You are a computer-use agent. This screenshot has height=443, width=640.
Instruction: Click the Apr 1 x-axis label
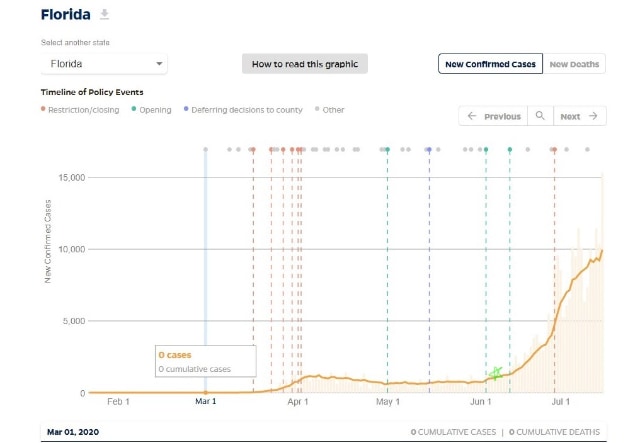[298, 402]
